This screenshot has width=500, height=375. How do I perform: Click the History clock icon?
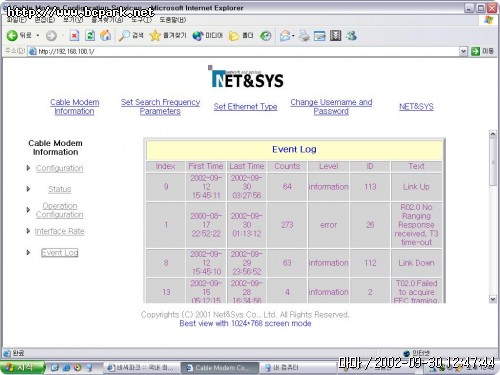266,36
